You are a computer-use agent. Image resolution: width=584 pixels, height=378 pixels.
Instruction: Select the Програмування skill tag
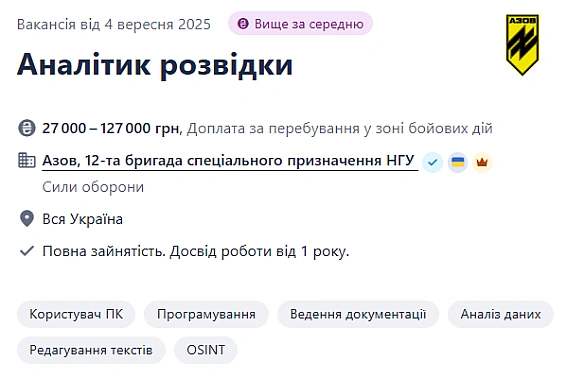pyautogui.click(x=206, y=314)
